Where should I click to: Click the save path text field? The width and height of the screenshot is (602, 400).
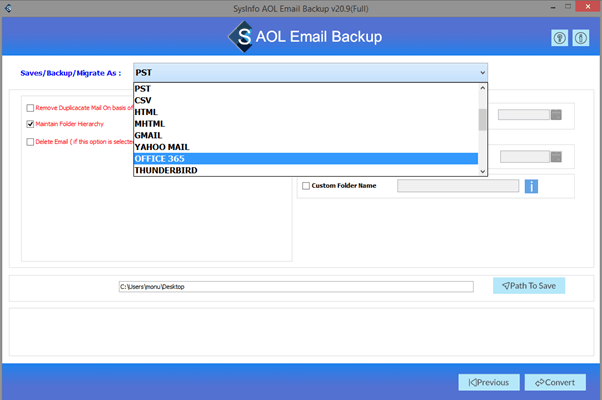coord(296,287)
